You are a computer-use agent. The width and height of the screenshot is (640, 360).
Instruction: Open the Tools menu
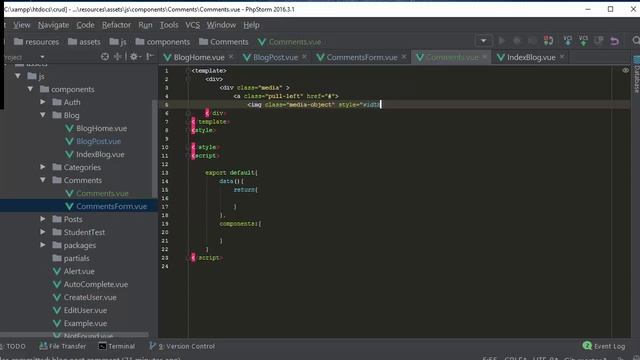click(x=169, y=25)
